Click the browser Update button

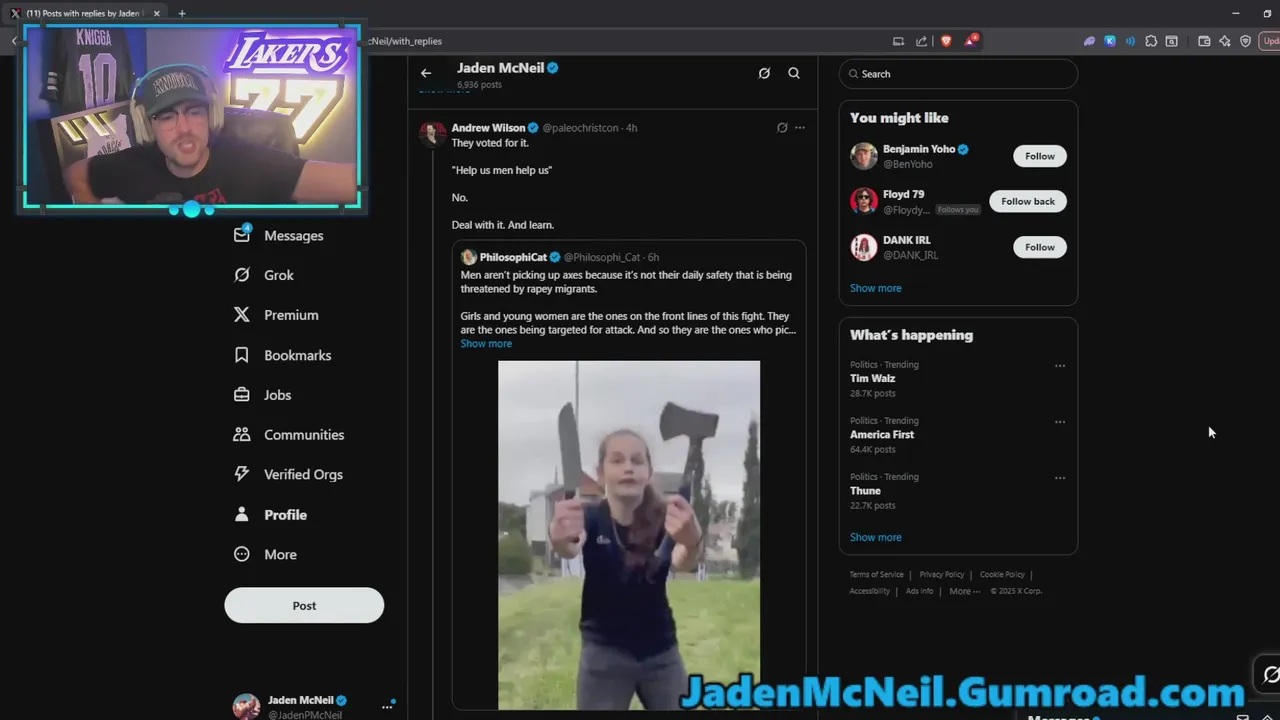(x=1270, y=41)
